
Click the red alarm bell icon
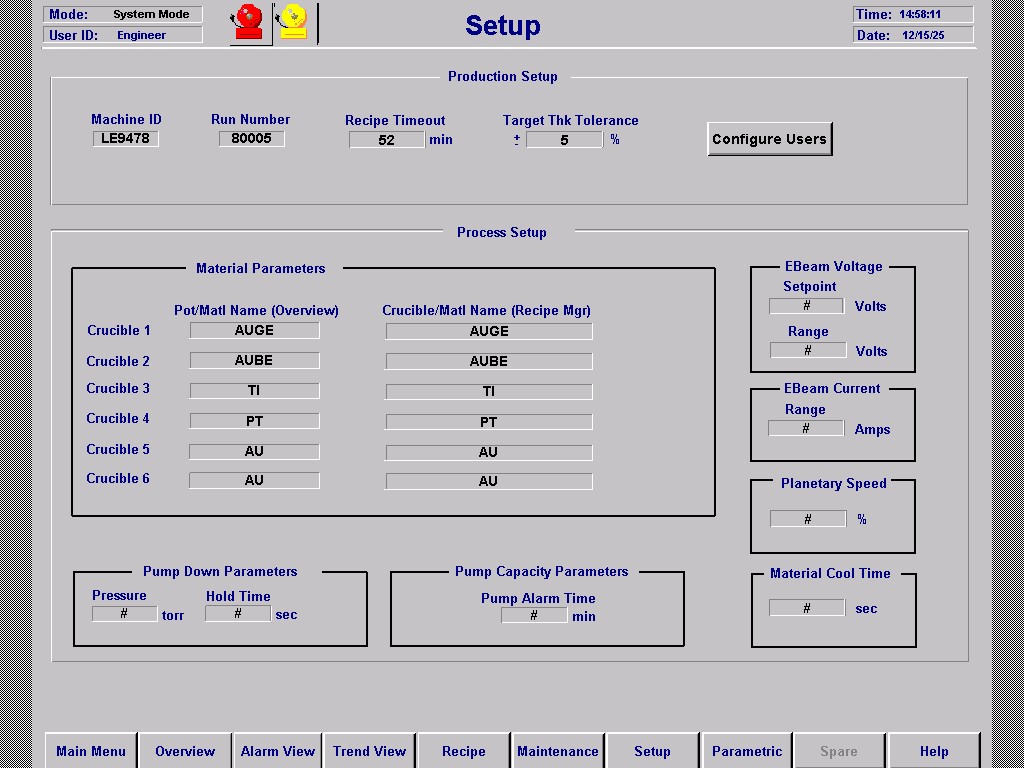247,23
